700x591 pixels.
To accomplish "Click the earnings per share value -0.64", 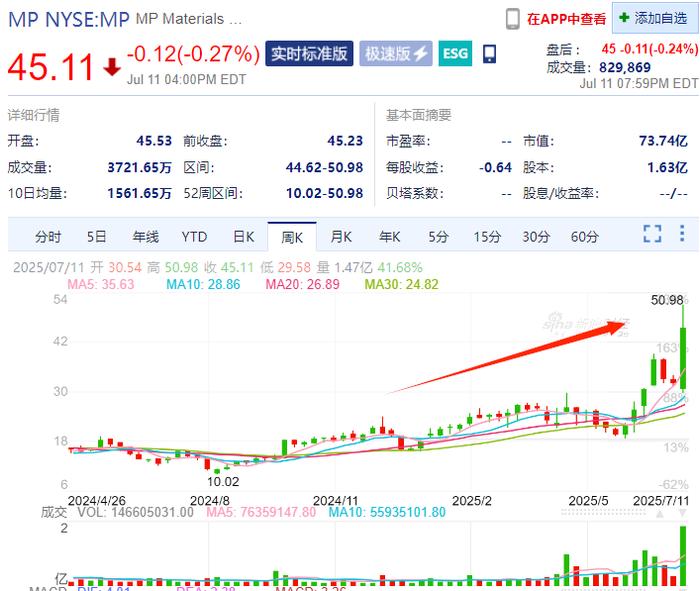I will [x=495, y=167].
